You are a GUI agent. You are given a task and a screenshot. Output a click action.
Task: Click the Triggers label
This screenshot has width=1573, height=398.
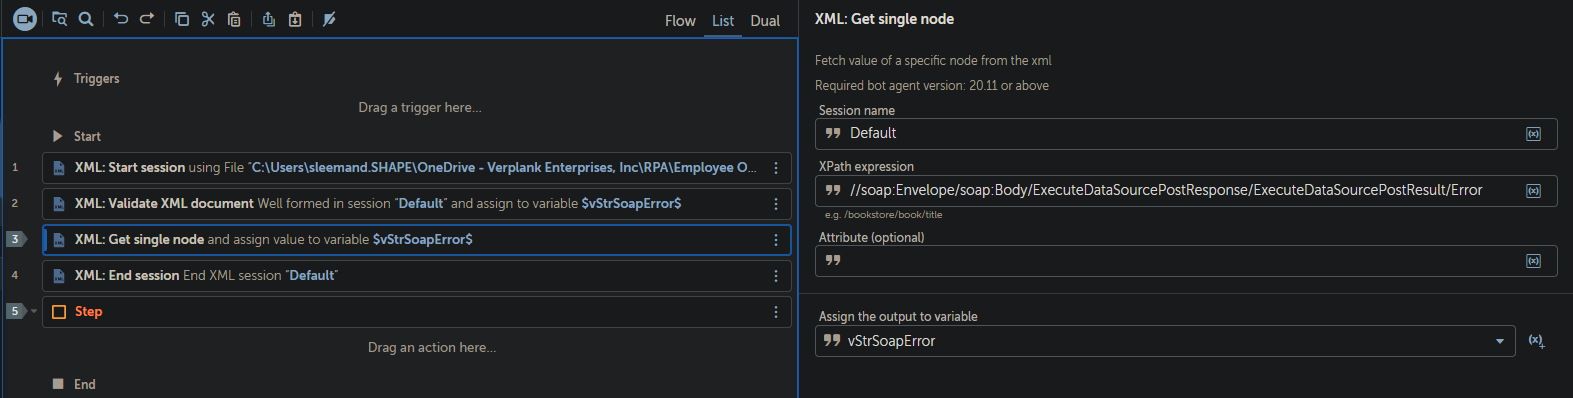97,79
